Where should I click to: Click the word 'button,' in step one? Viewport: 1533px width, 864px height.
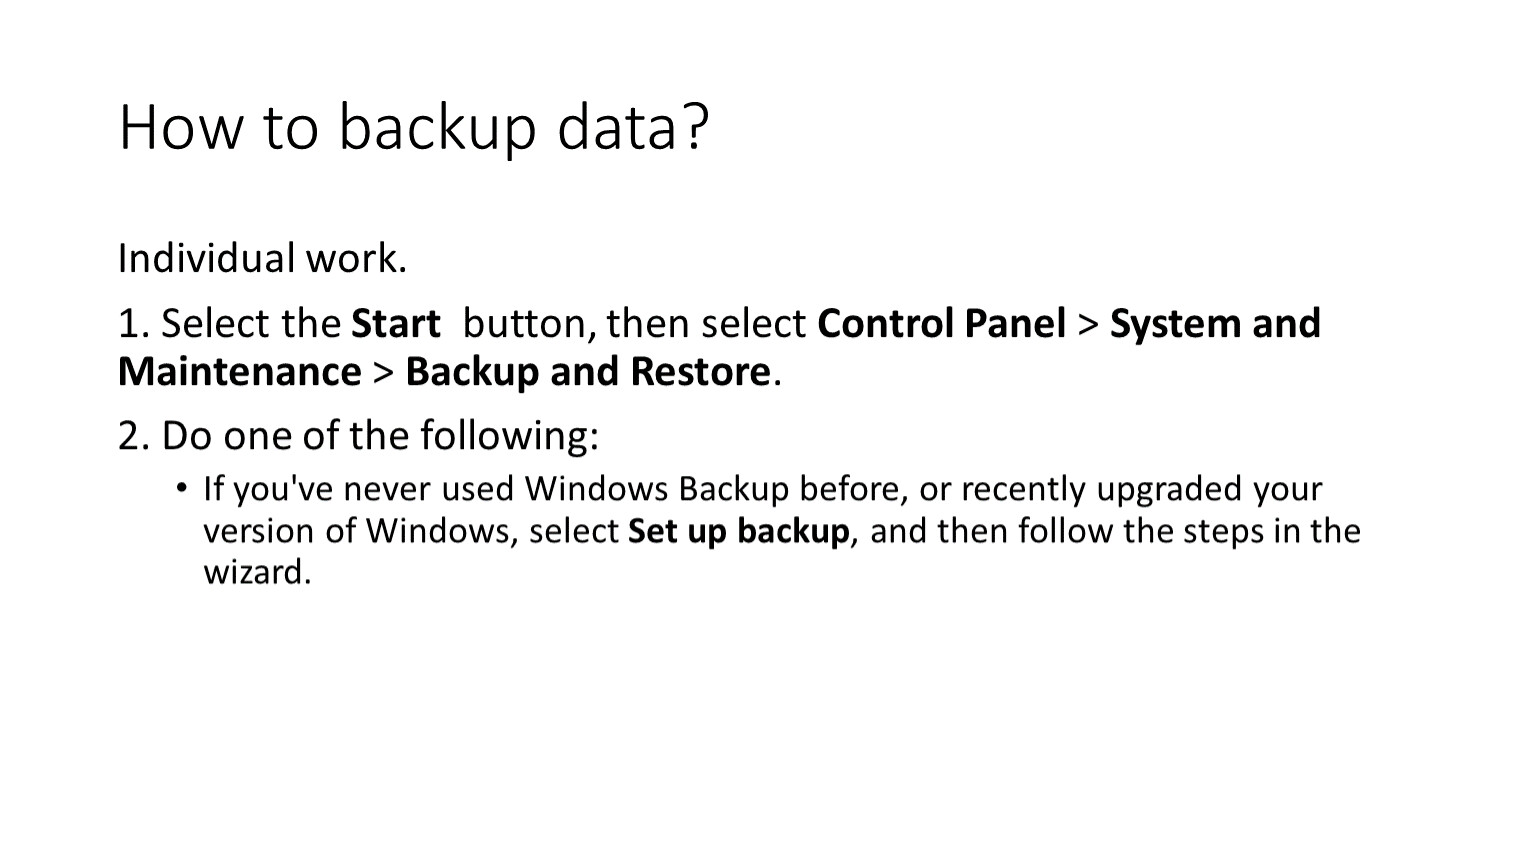point(530,323)
